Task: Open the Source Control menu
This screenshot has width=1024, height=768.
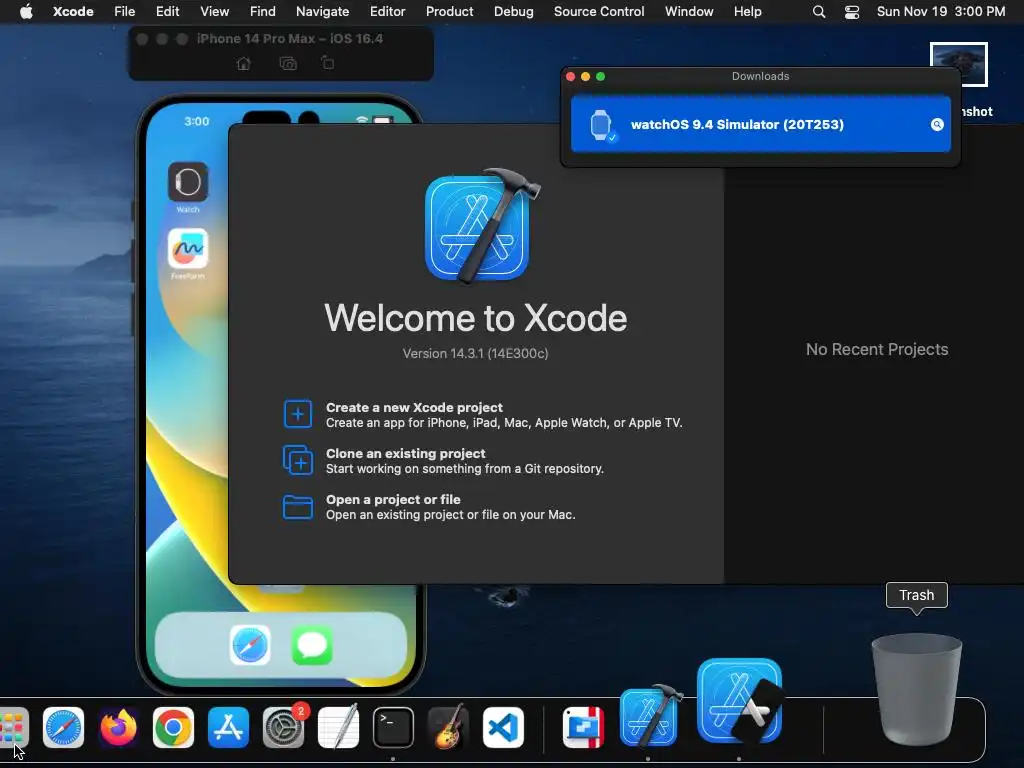Action: click(599, 11)
